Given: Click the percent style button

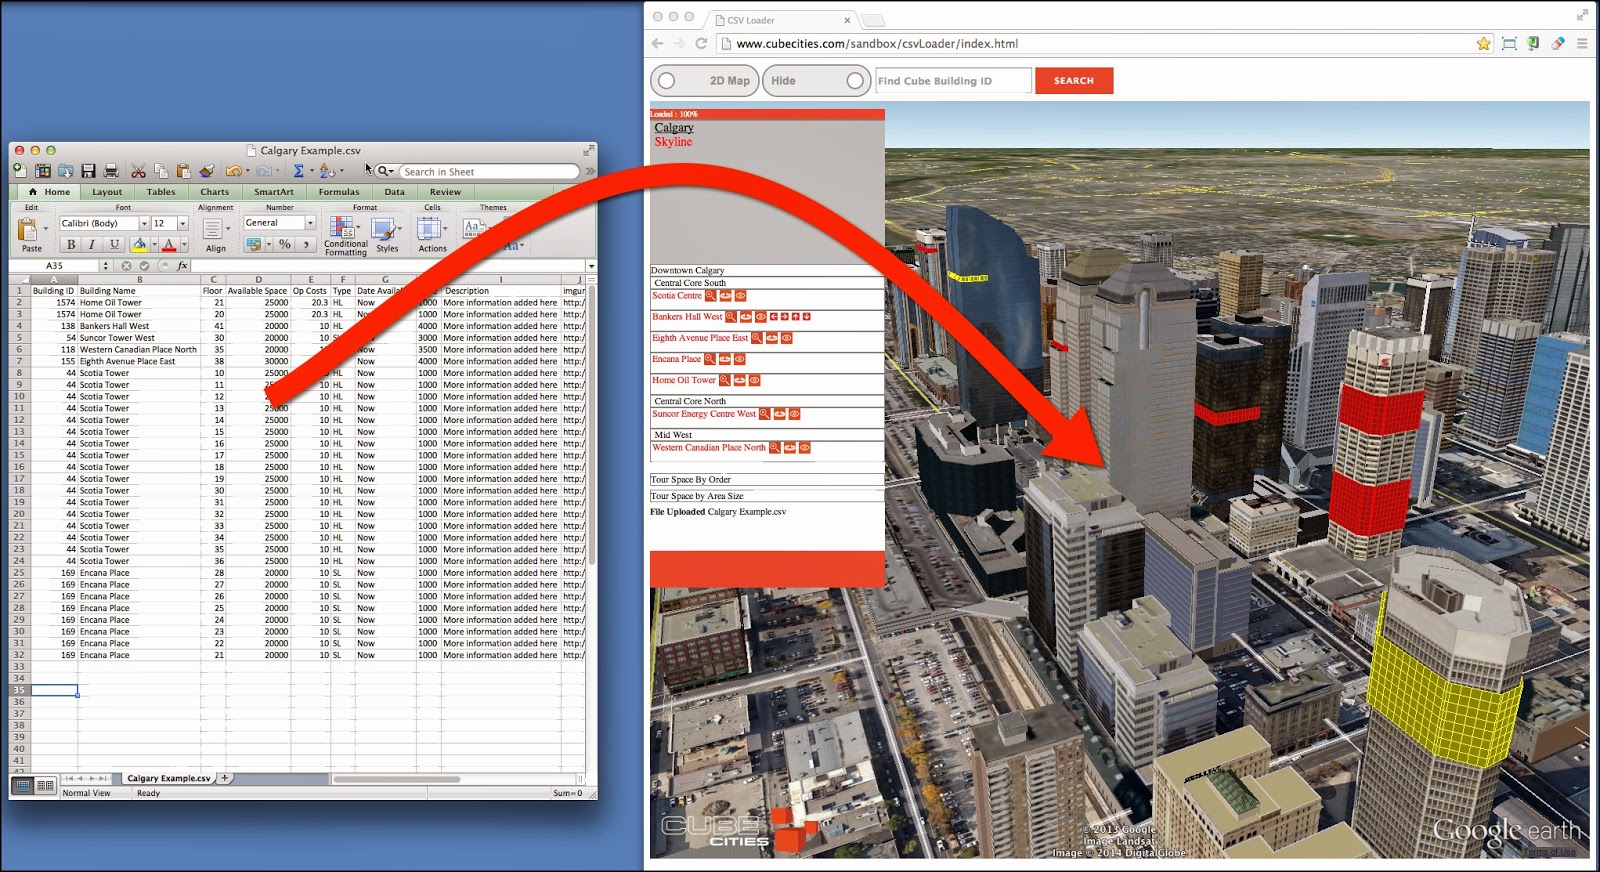Looking at the screenshot, I should (x=285, y=244).
